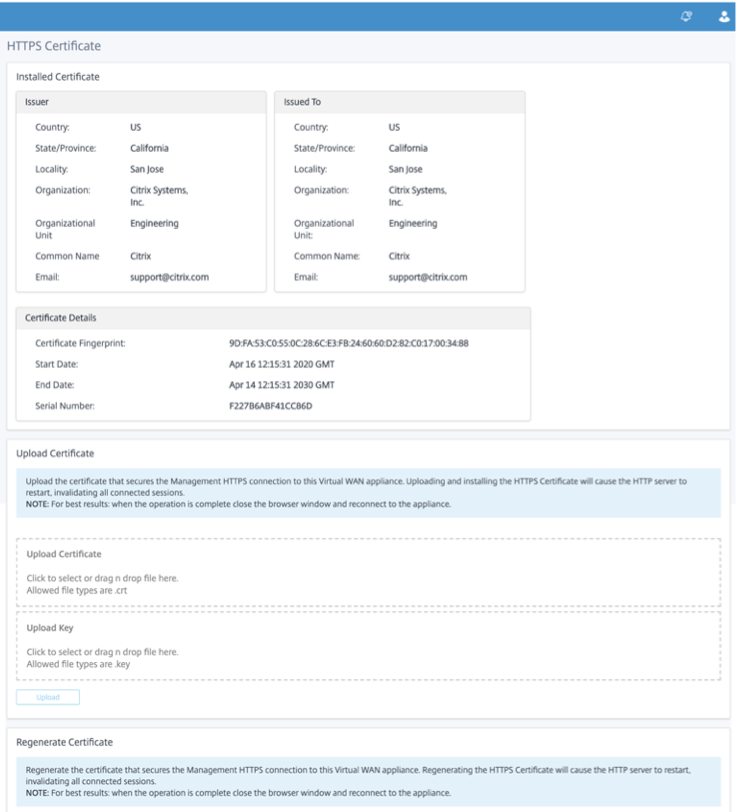Click the Certificate Details header
736x812 pixels.
tap(273, 318)
